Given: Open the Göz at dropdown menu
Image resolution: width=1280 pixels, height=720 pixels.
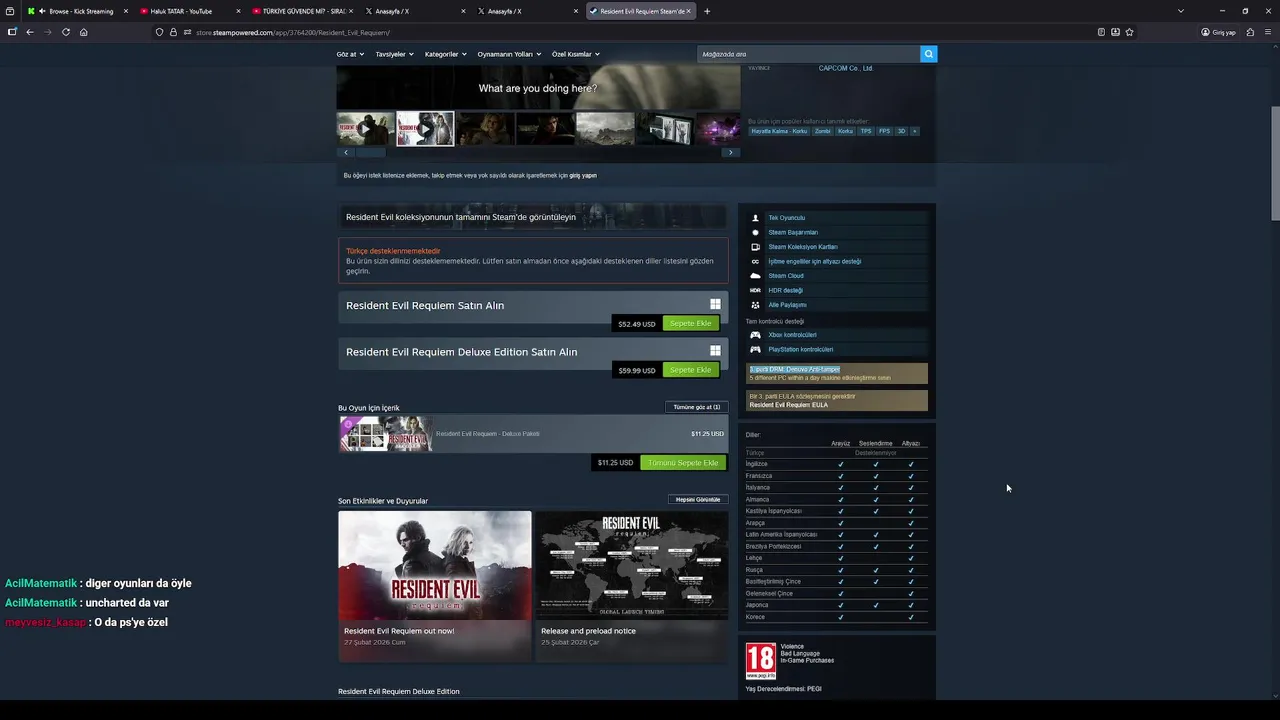Looking at the screenshot, I should [x=350, y=54].
